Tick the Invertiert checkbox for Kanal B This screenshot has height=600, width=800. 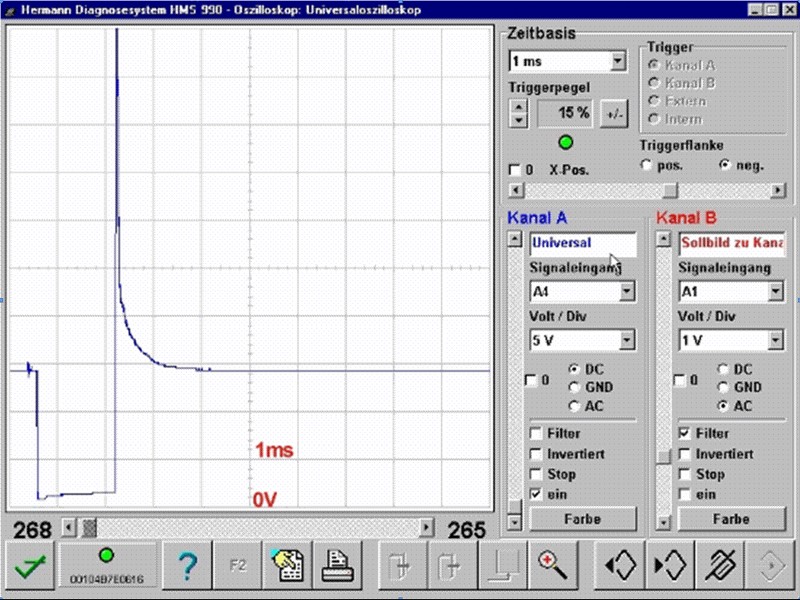click(x=685, y=454)
